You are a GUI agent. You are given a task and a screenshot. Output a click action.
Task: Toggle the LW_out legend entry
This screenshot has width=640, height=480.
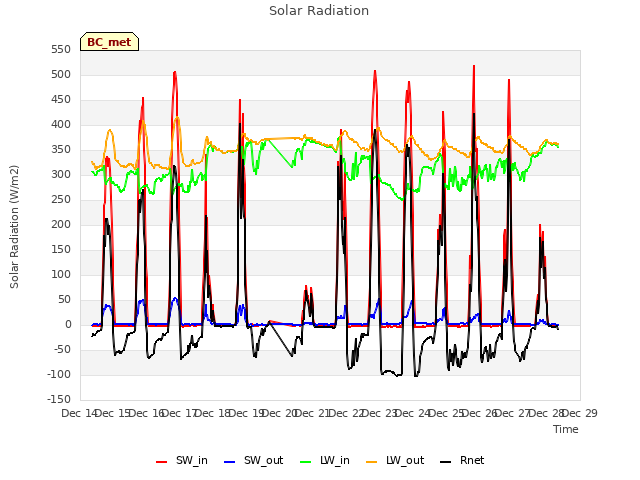pyautogui.click(x=395, y=461)
